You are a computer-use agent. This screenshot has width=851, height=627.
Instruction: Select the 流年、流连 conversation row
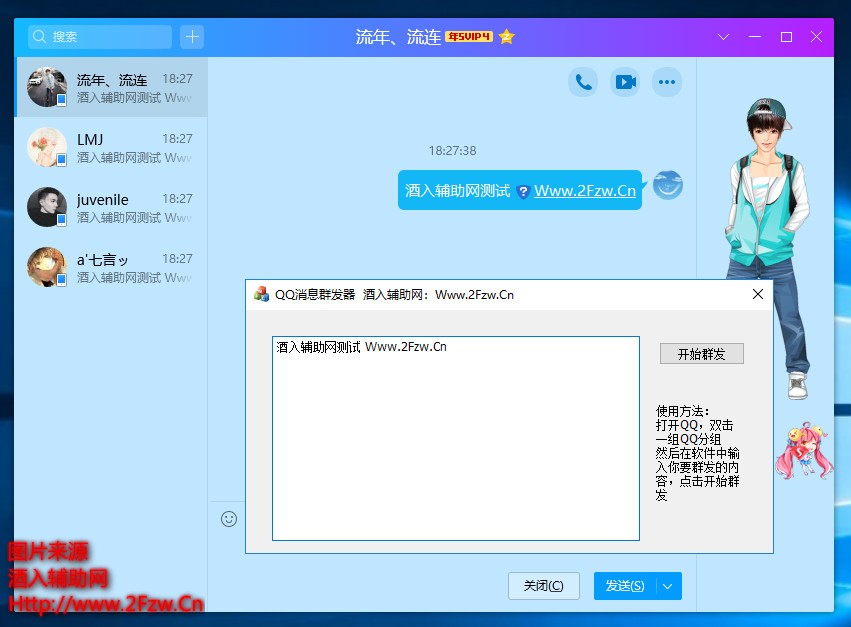[111, 87]
